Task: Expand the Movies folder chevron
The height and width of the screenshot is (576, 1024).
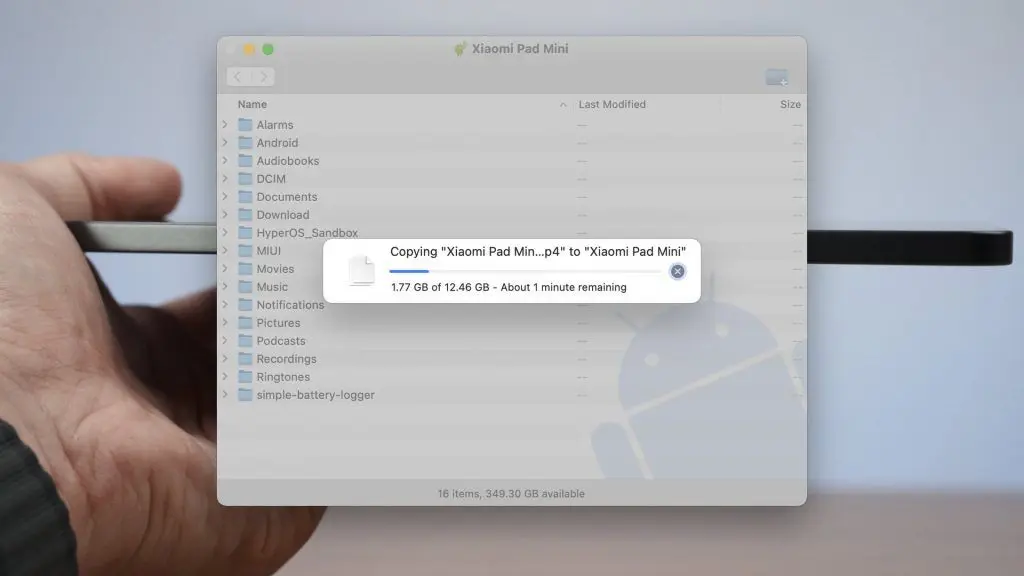Action: 225,268
